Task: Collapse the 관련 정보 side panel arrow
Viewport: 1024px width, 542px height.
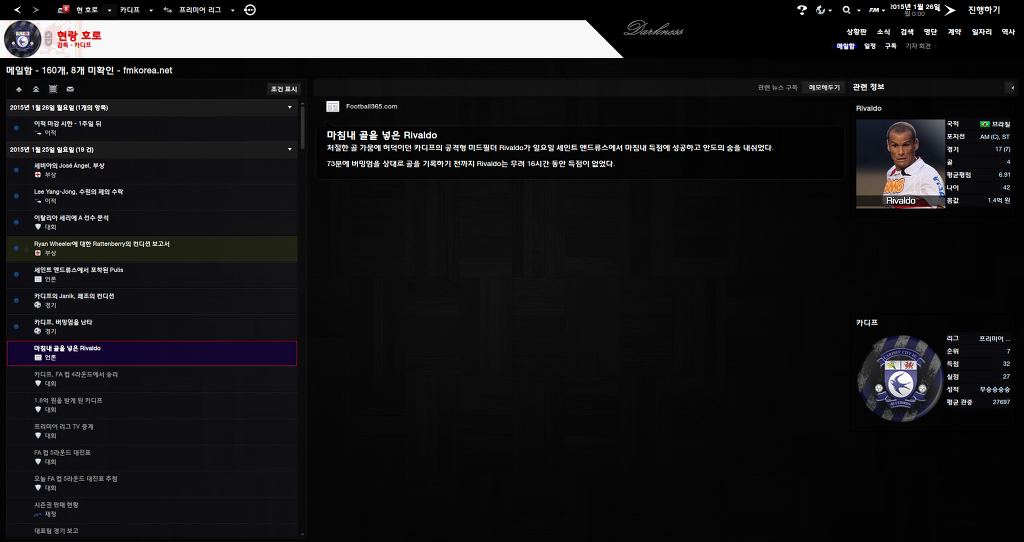Action: click(1012, 88)
